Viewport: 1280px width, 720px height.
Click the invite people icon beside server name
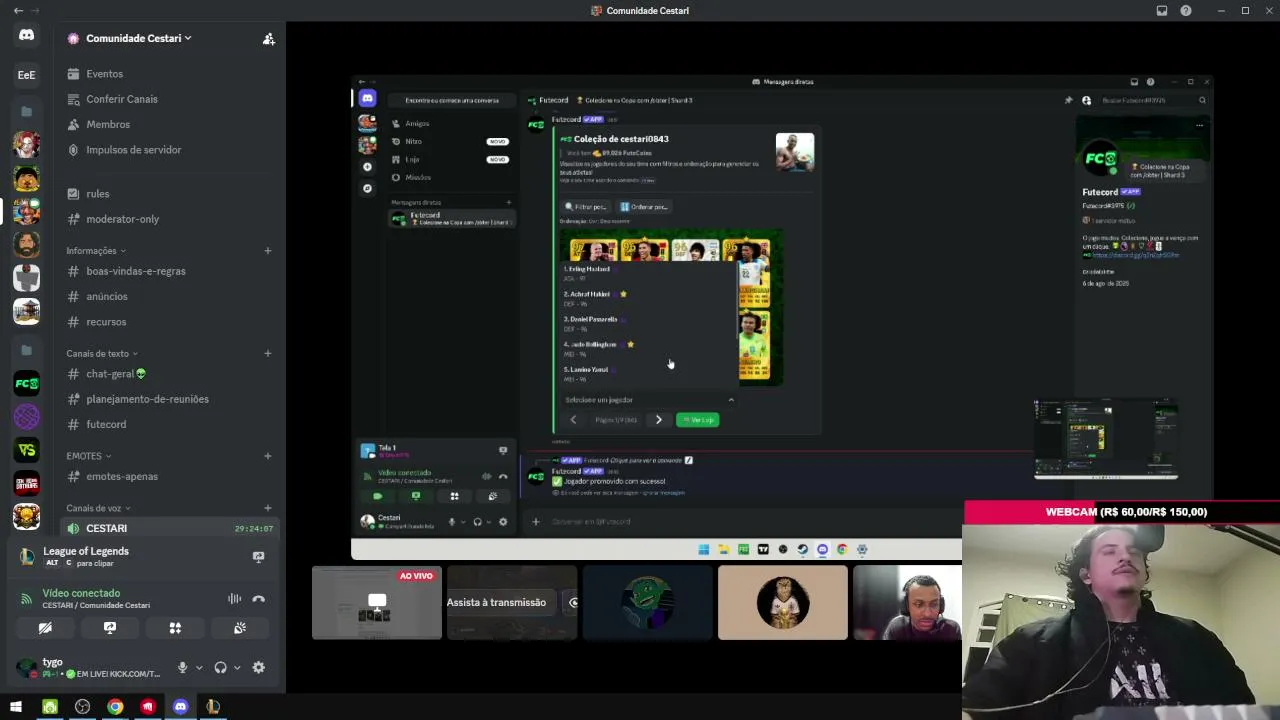click(268, 38)
